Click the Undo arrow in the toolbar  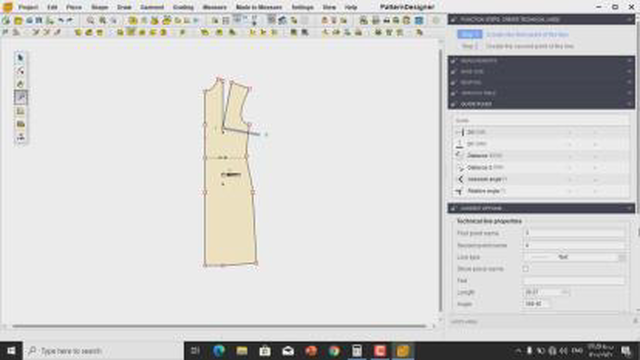(61, 20)
